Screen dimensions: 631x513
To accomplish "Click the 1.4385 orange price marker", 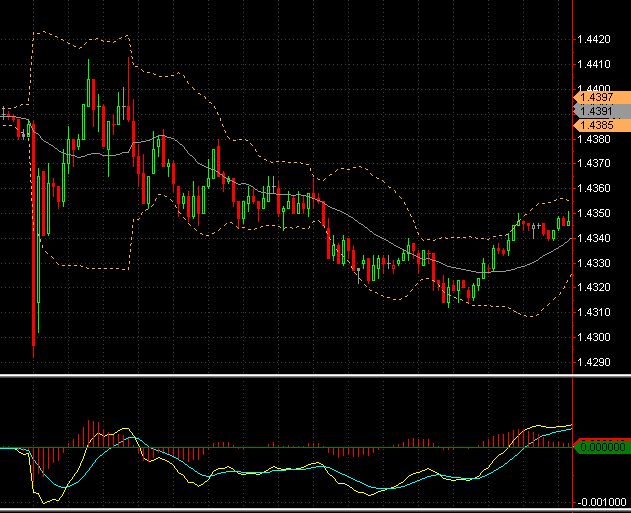I will point(602,125).
